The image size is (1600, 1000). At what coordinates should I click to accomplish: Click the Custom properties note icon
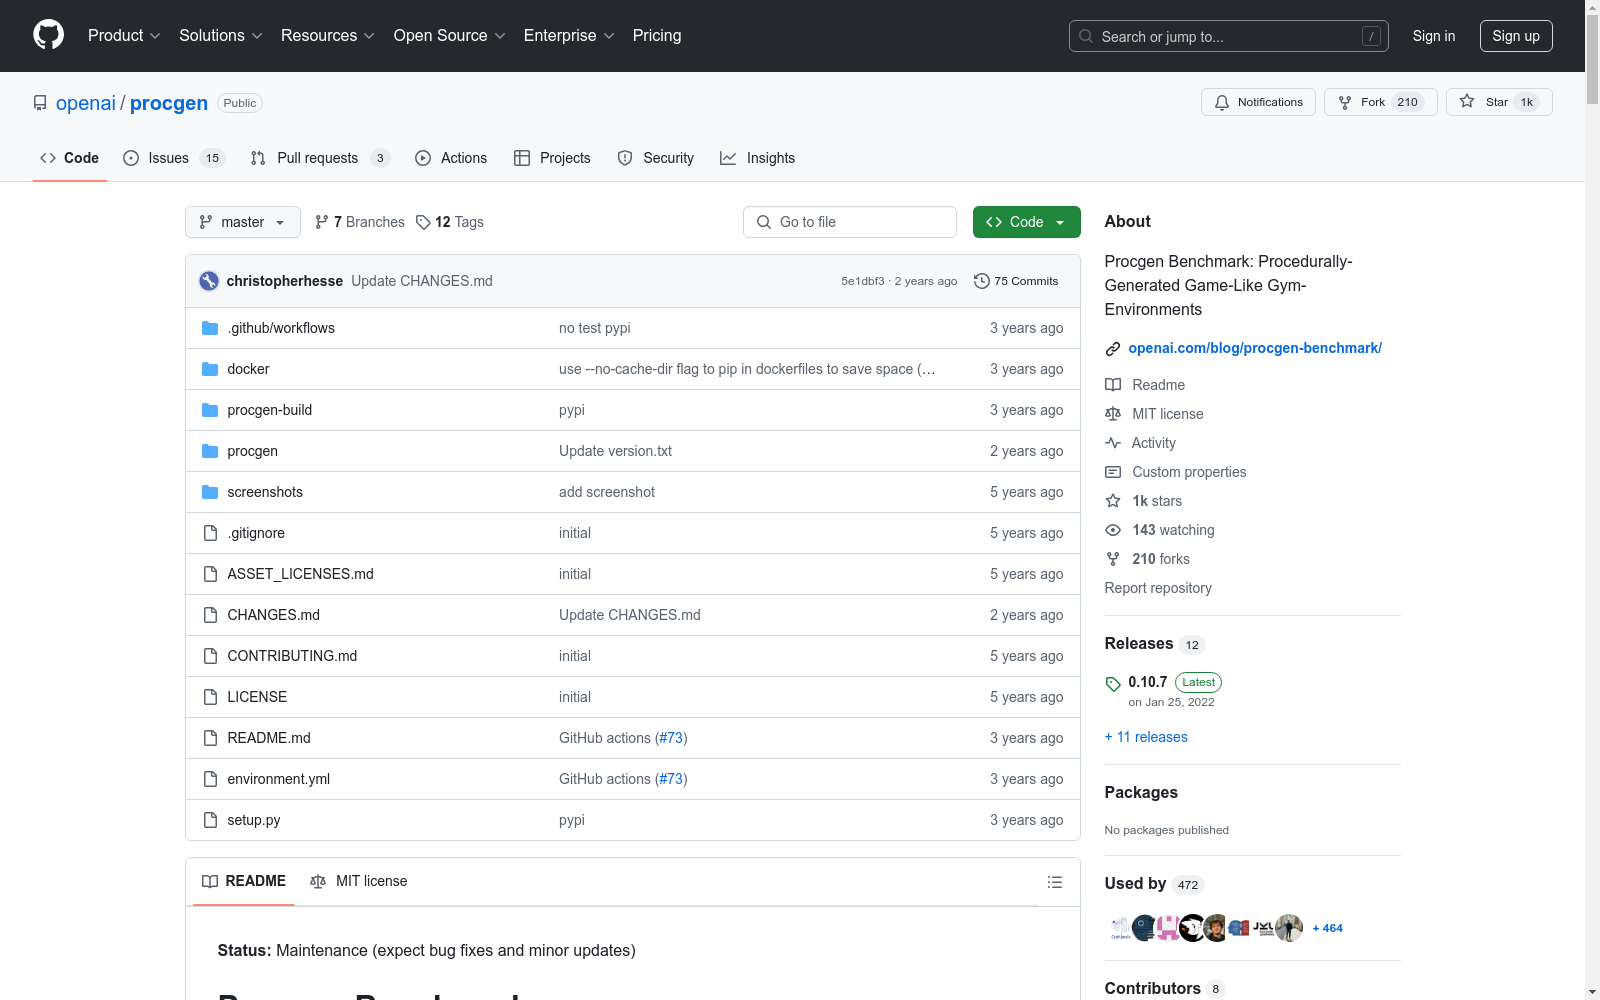pyautogui.click(x=1113, y=472)
